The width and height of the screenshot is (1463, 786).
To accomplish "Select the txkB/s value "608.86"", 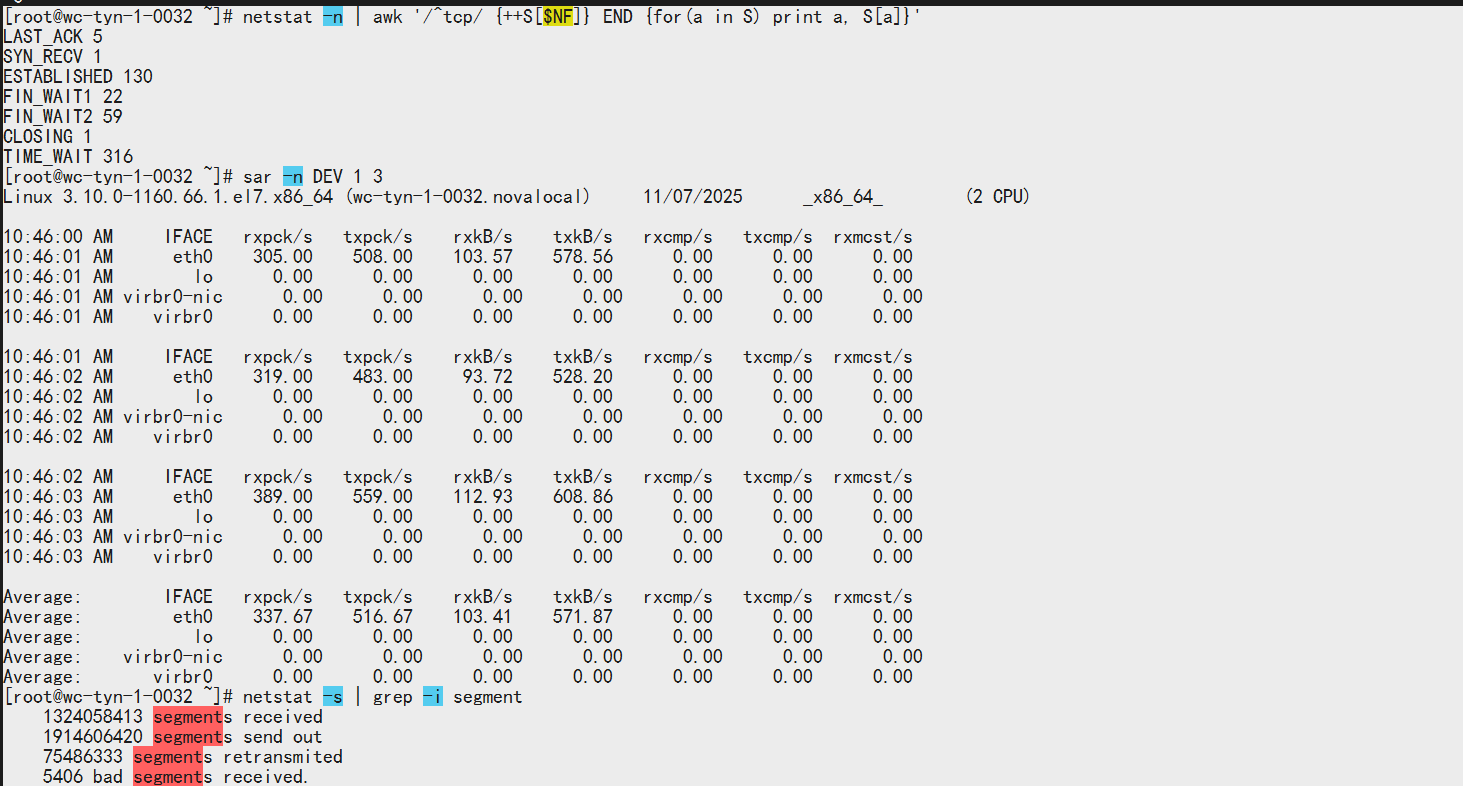I will point(583,497).
